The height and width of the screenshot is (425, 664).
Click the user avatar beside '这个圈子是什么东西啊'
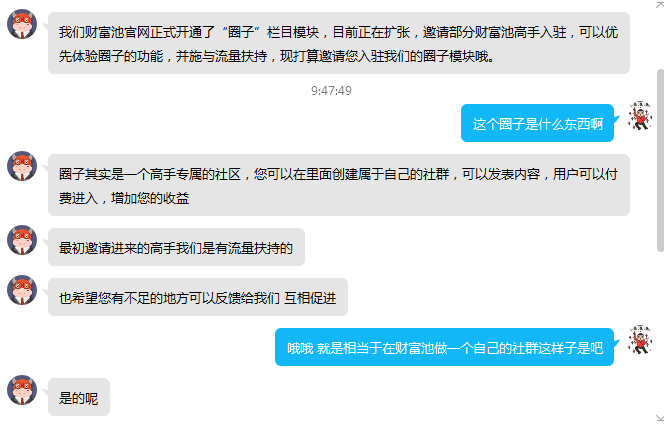[640, 116]
